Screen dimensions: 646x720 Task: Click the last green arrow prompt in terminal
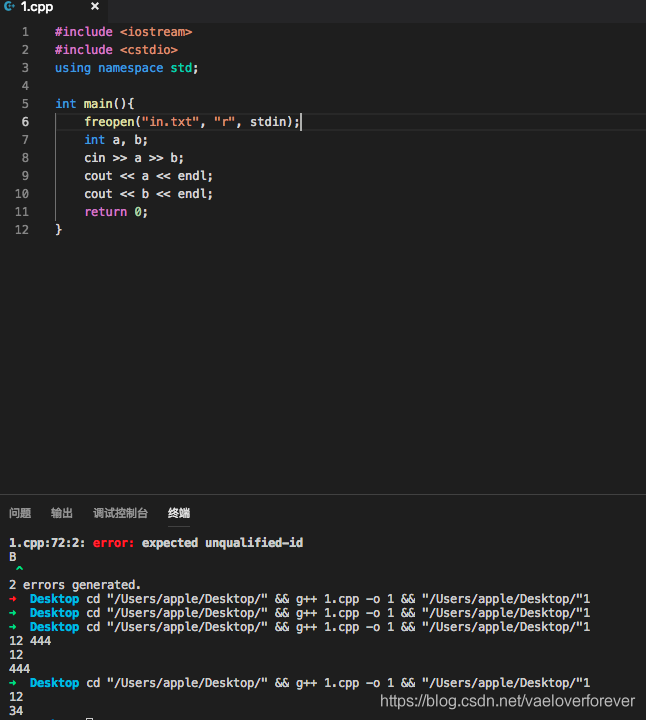click(13, 683)
